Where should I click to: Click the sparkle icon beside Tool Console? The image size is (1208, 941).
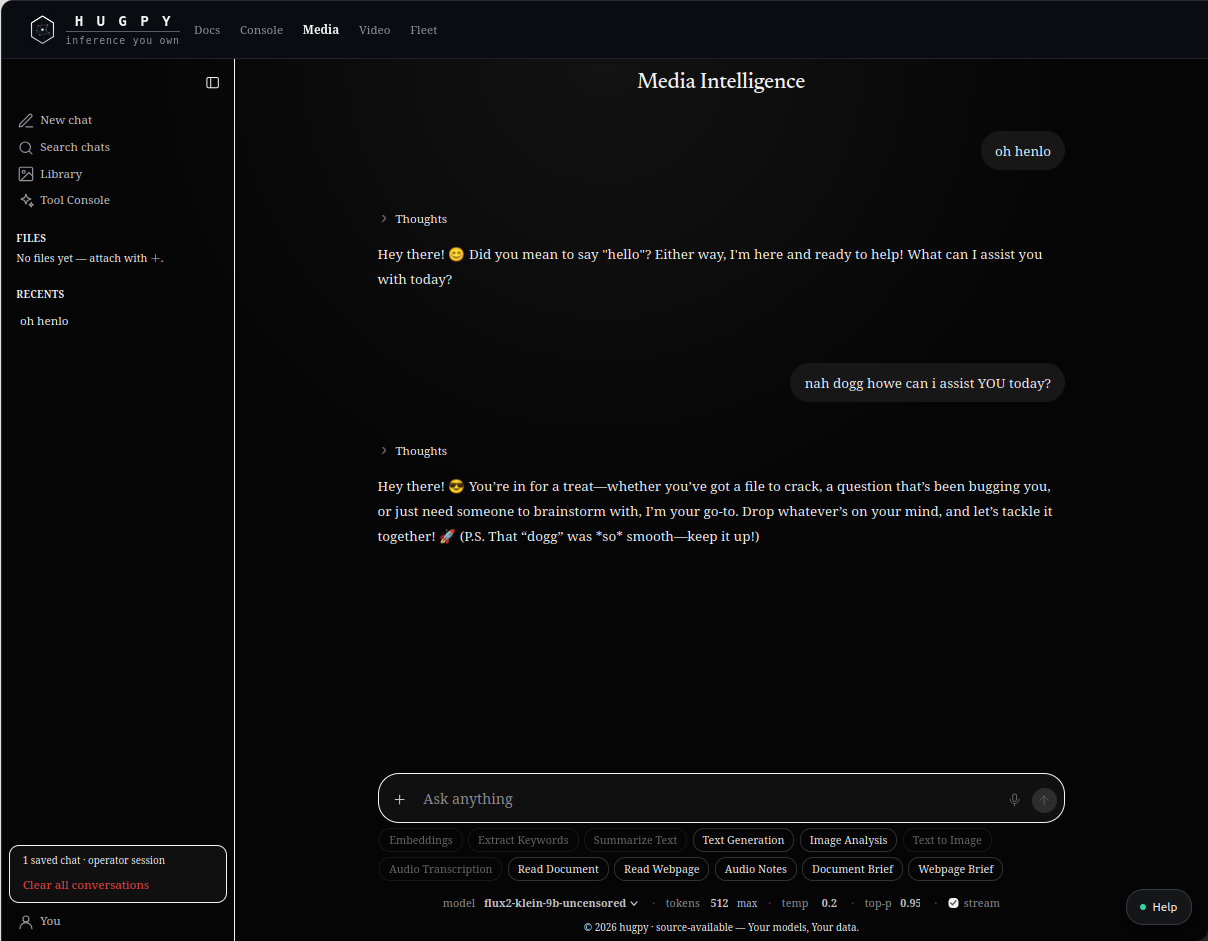26,200
